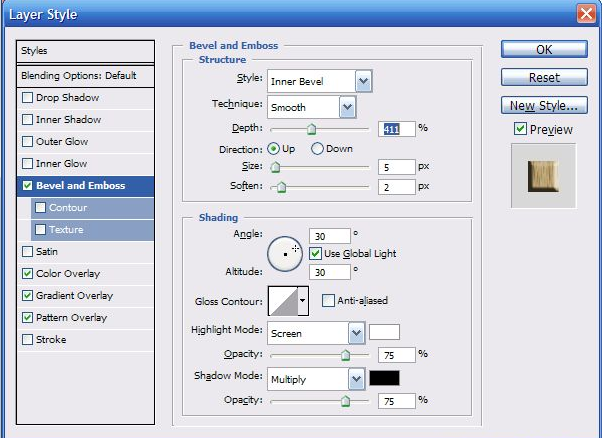602x438 pixels.
Task: Click the Depth percentage input field
Action: tap(397, 129)
